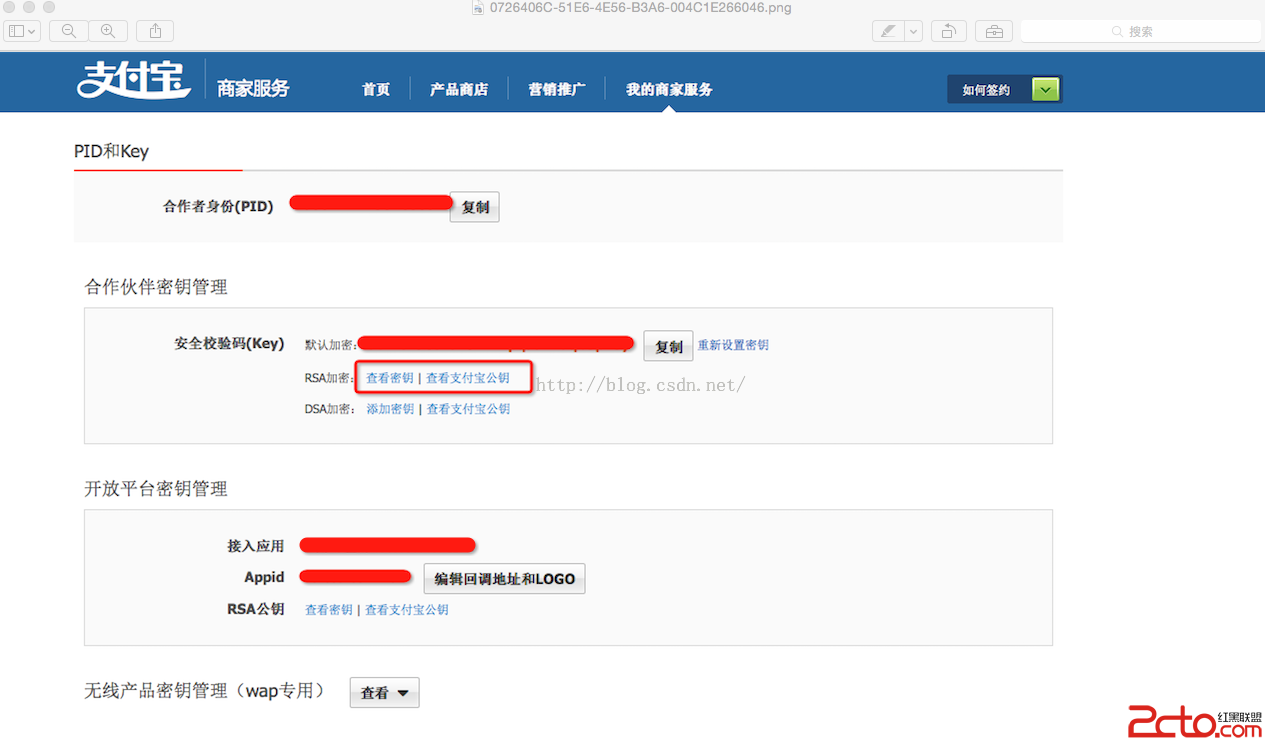Screen dimensions: 1265x748
Task: Click the 安全校验码(Key) label
Action: point(229,343)
